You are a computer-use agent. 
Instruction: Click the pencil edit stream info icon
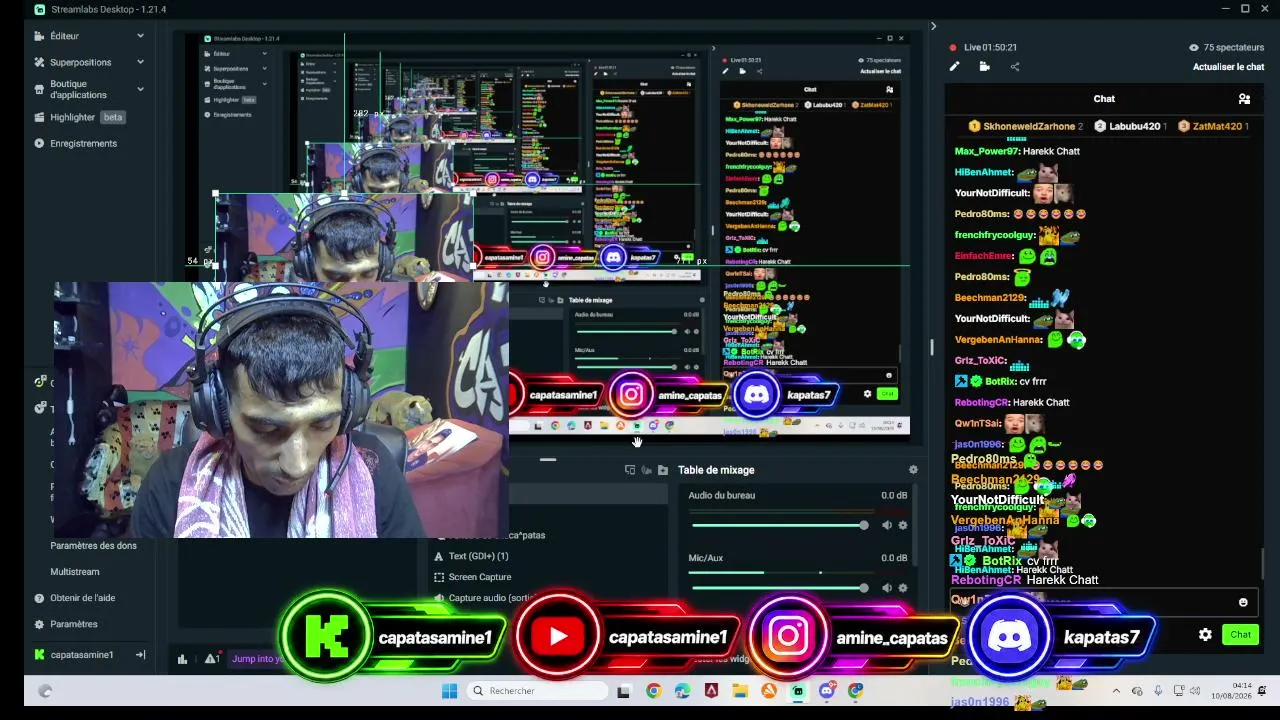point(954,67)
